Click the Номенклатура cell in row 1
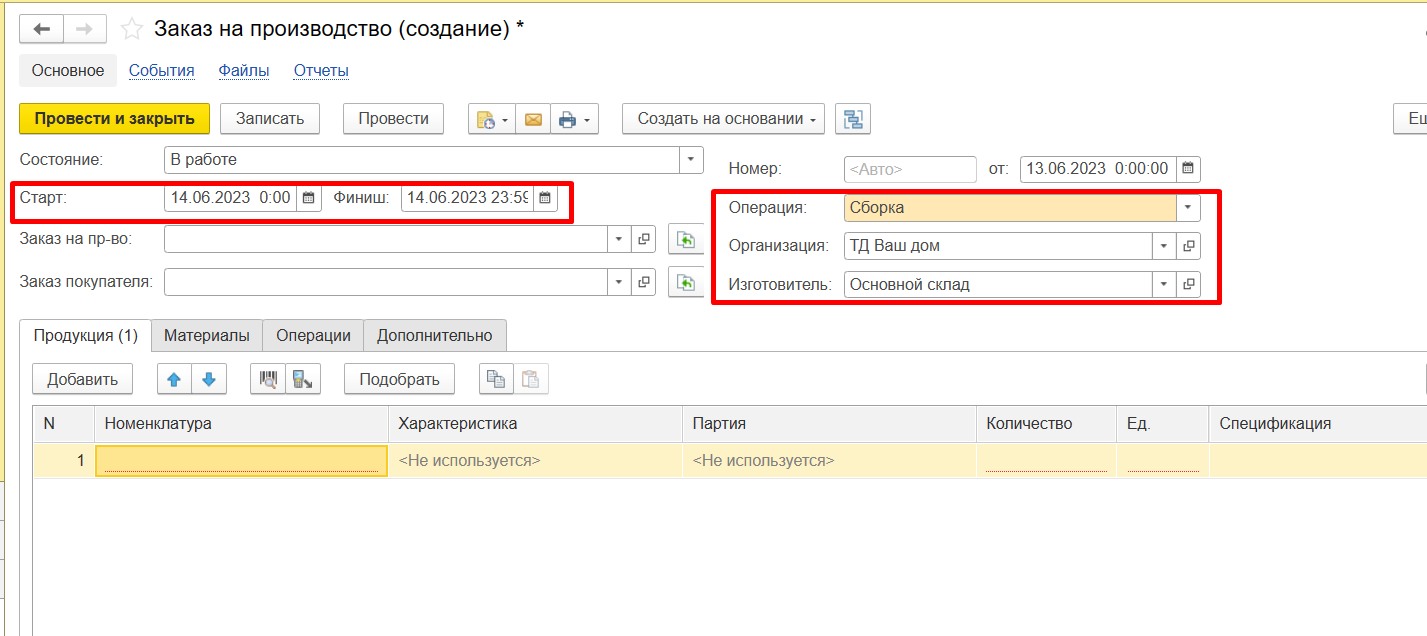This screenshot has height=636, width=1427. (x=240, y=460)
